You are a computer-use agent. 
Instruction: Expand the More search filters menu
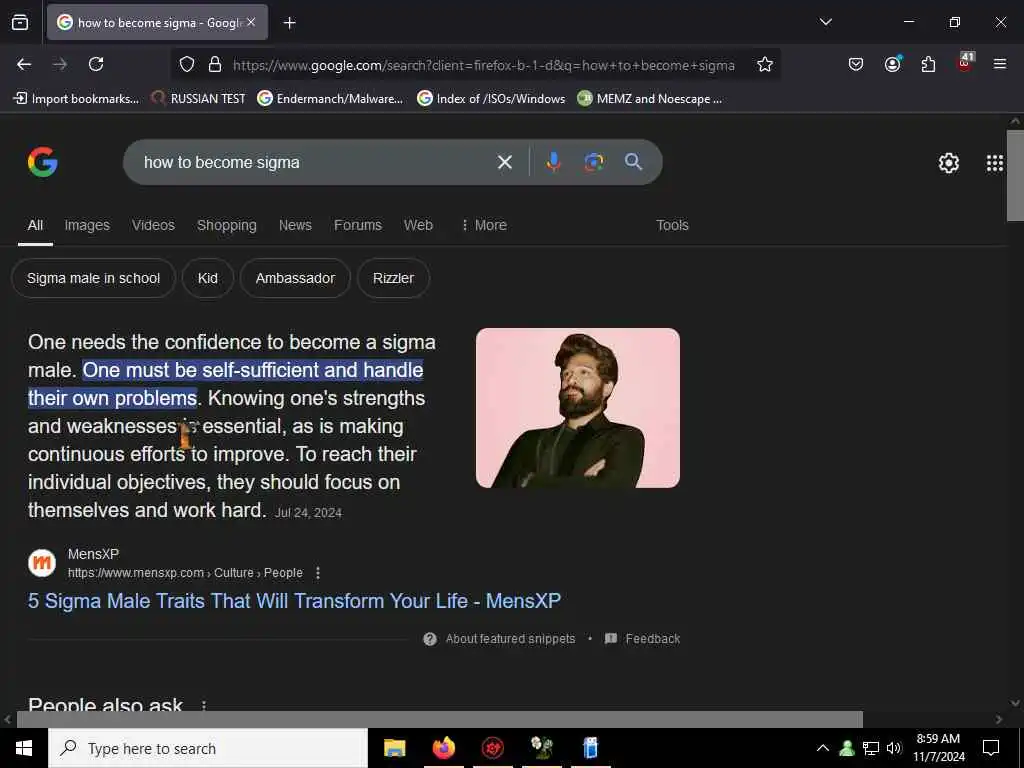click(x=484, y=225)
